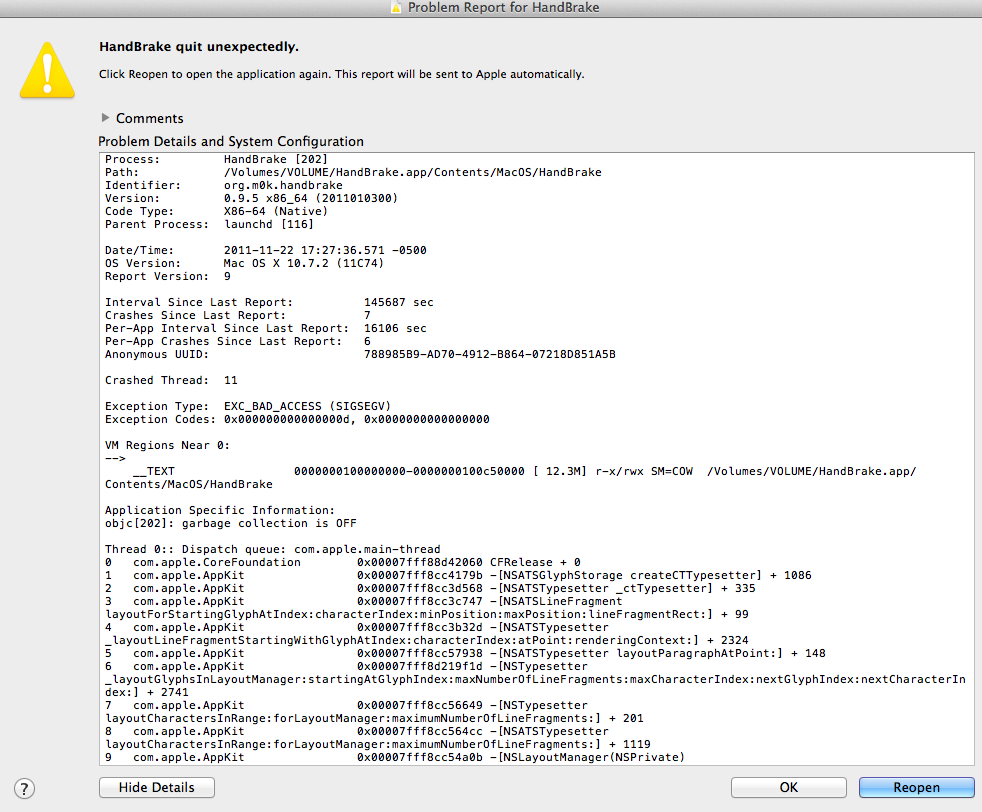
Task: Click the Exception Codes line
Action: coord(297,419)
